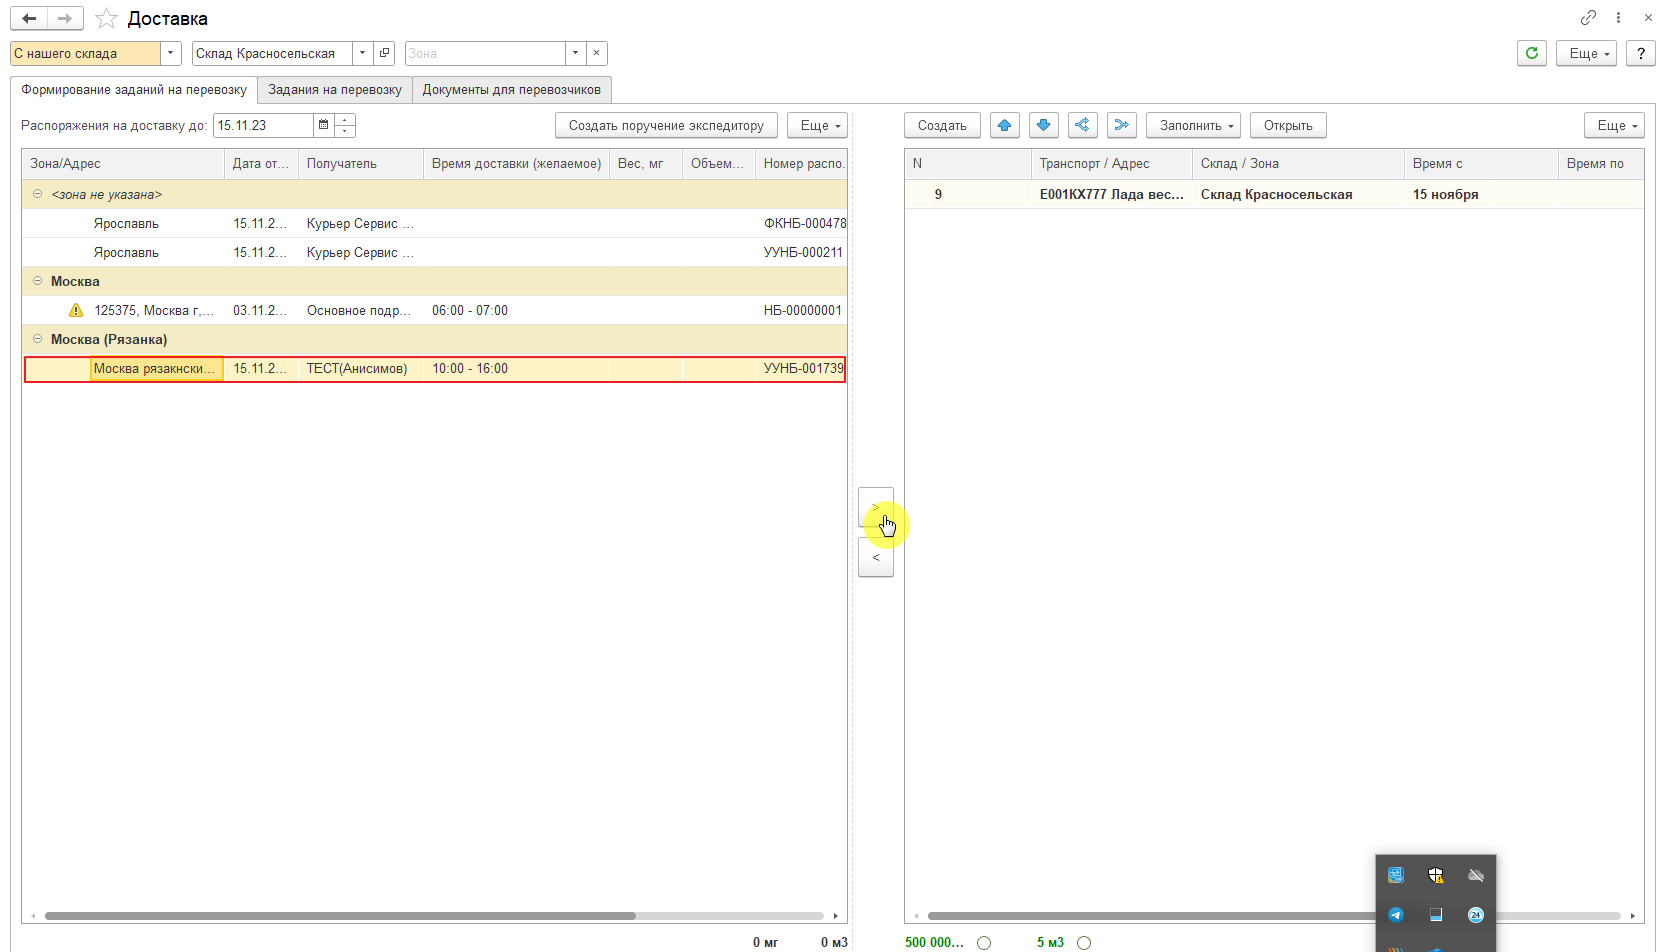Collapse the Москва (Рязанка) group
Screen dimensions: 1663x952
coord(37,339)
